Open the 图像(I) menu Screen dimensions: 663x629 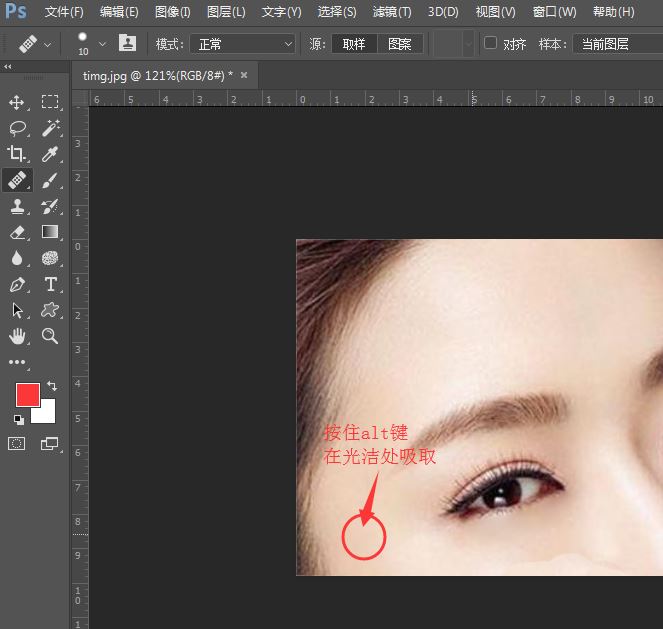pyautogui.click(x=173, y=12)
